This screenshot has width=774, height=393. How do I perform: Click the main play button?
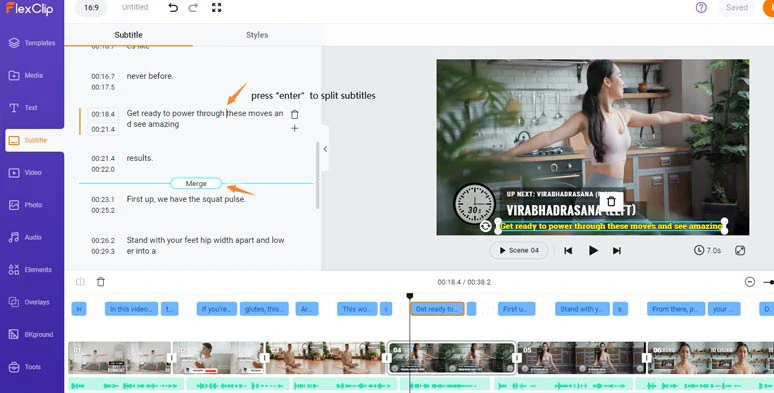593,251
